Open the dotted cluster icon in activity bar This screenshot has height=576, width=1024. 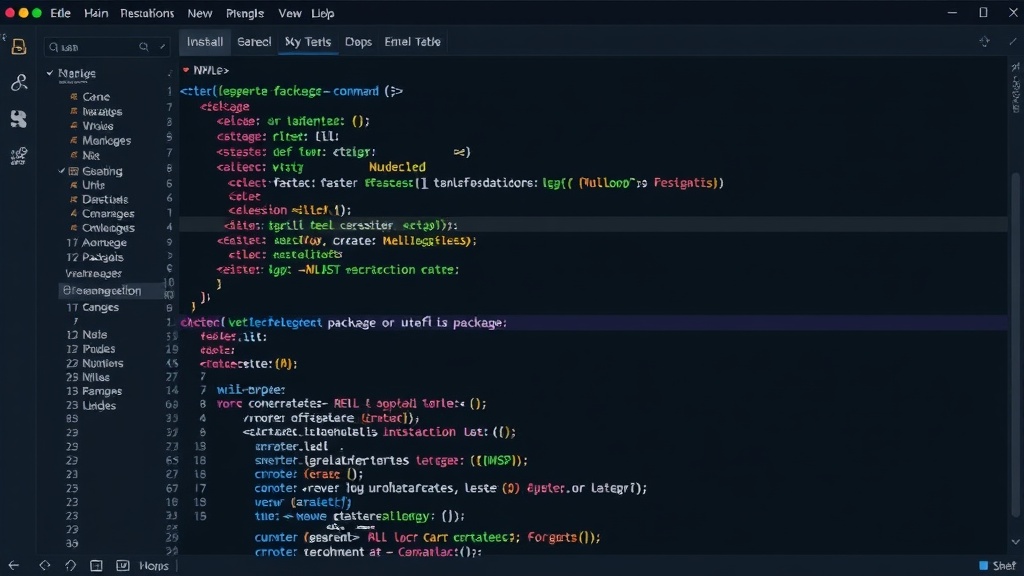point(19,155)
